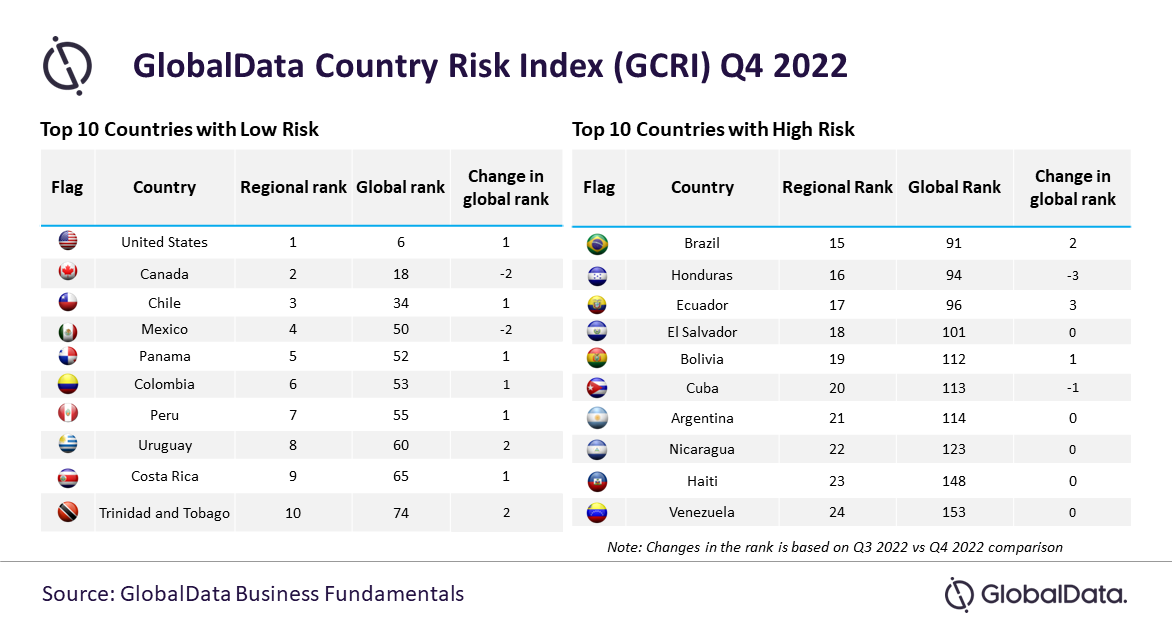Select the Trinidad and Tobago flag
This screenshot has height=628, width=1172.
point(68,512)
